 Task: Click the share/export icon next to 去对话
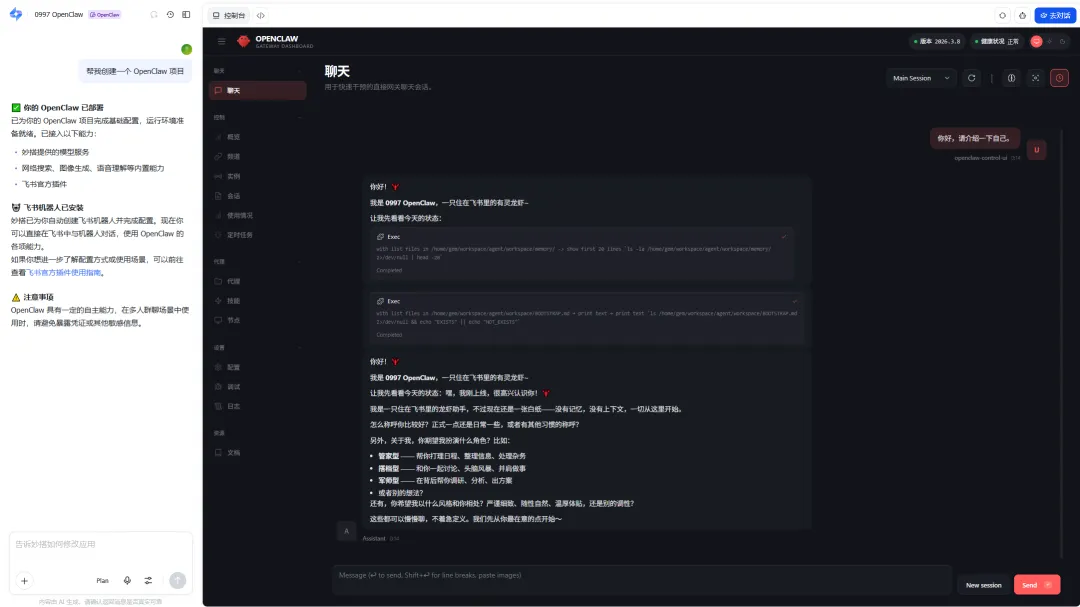pos(1022,15)
